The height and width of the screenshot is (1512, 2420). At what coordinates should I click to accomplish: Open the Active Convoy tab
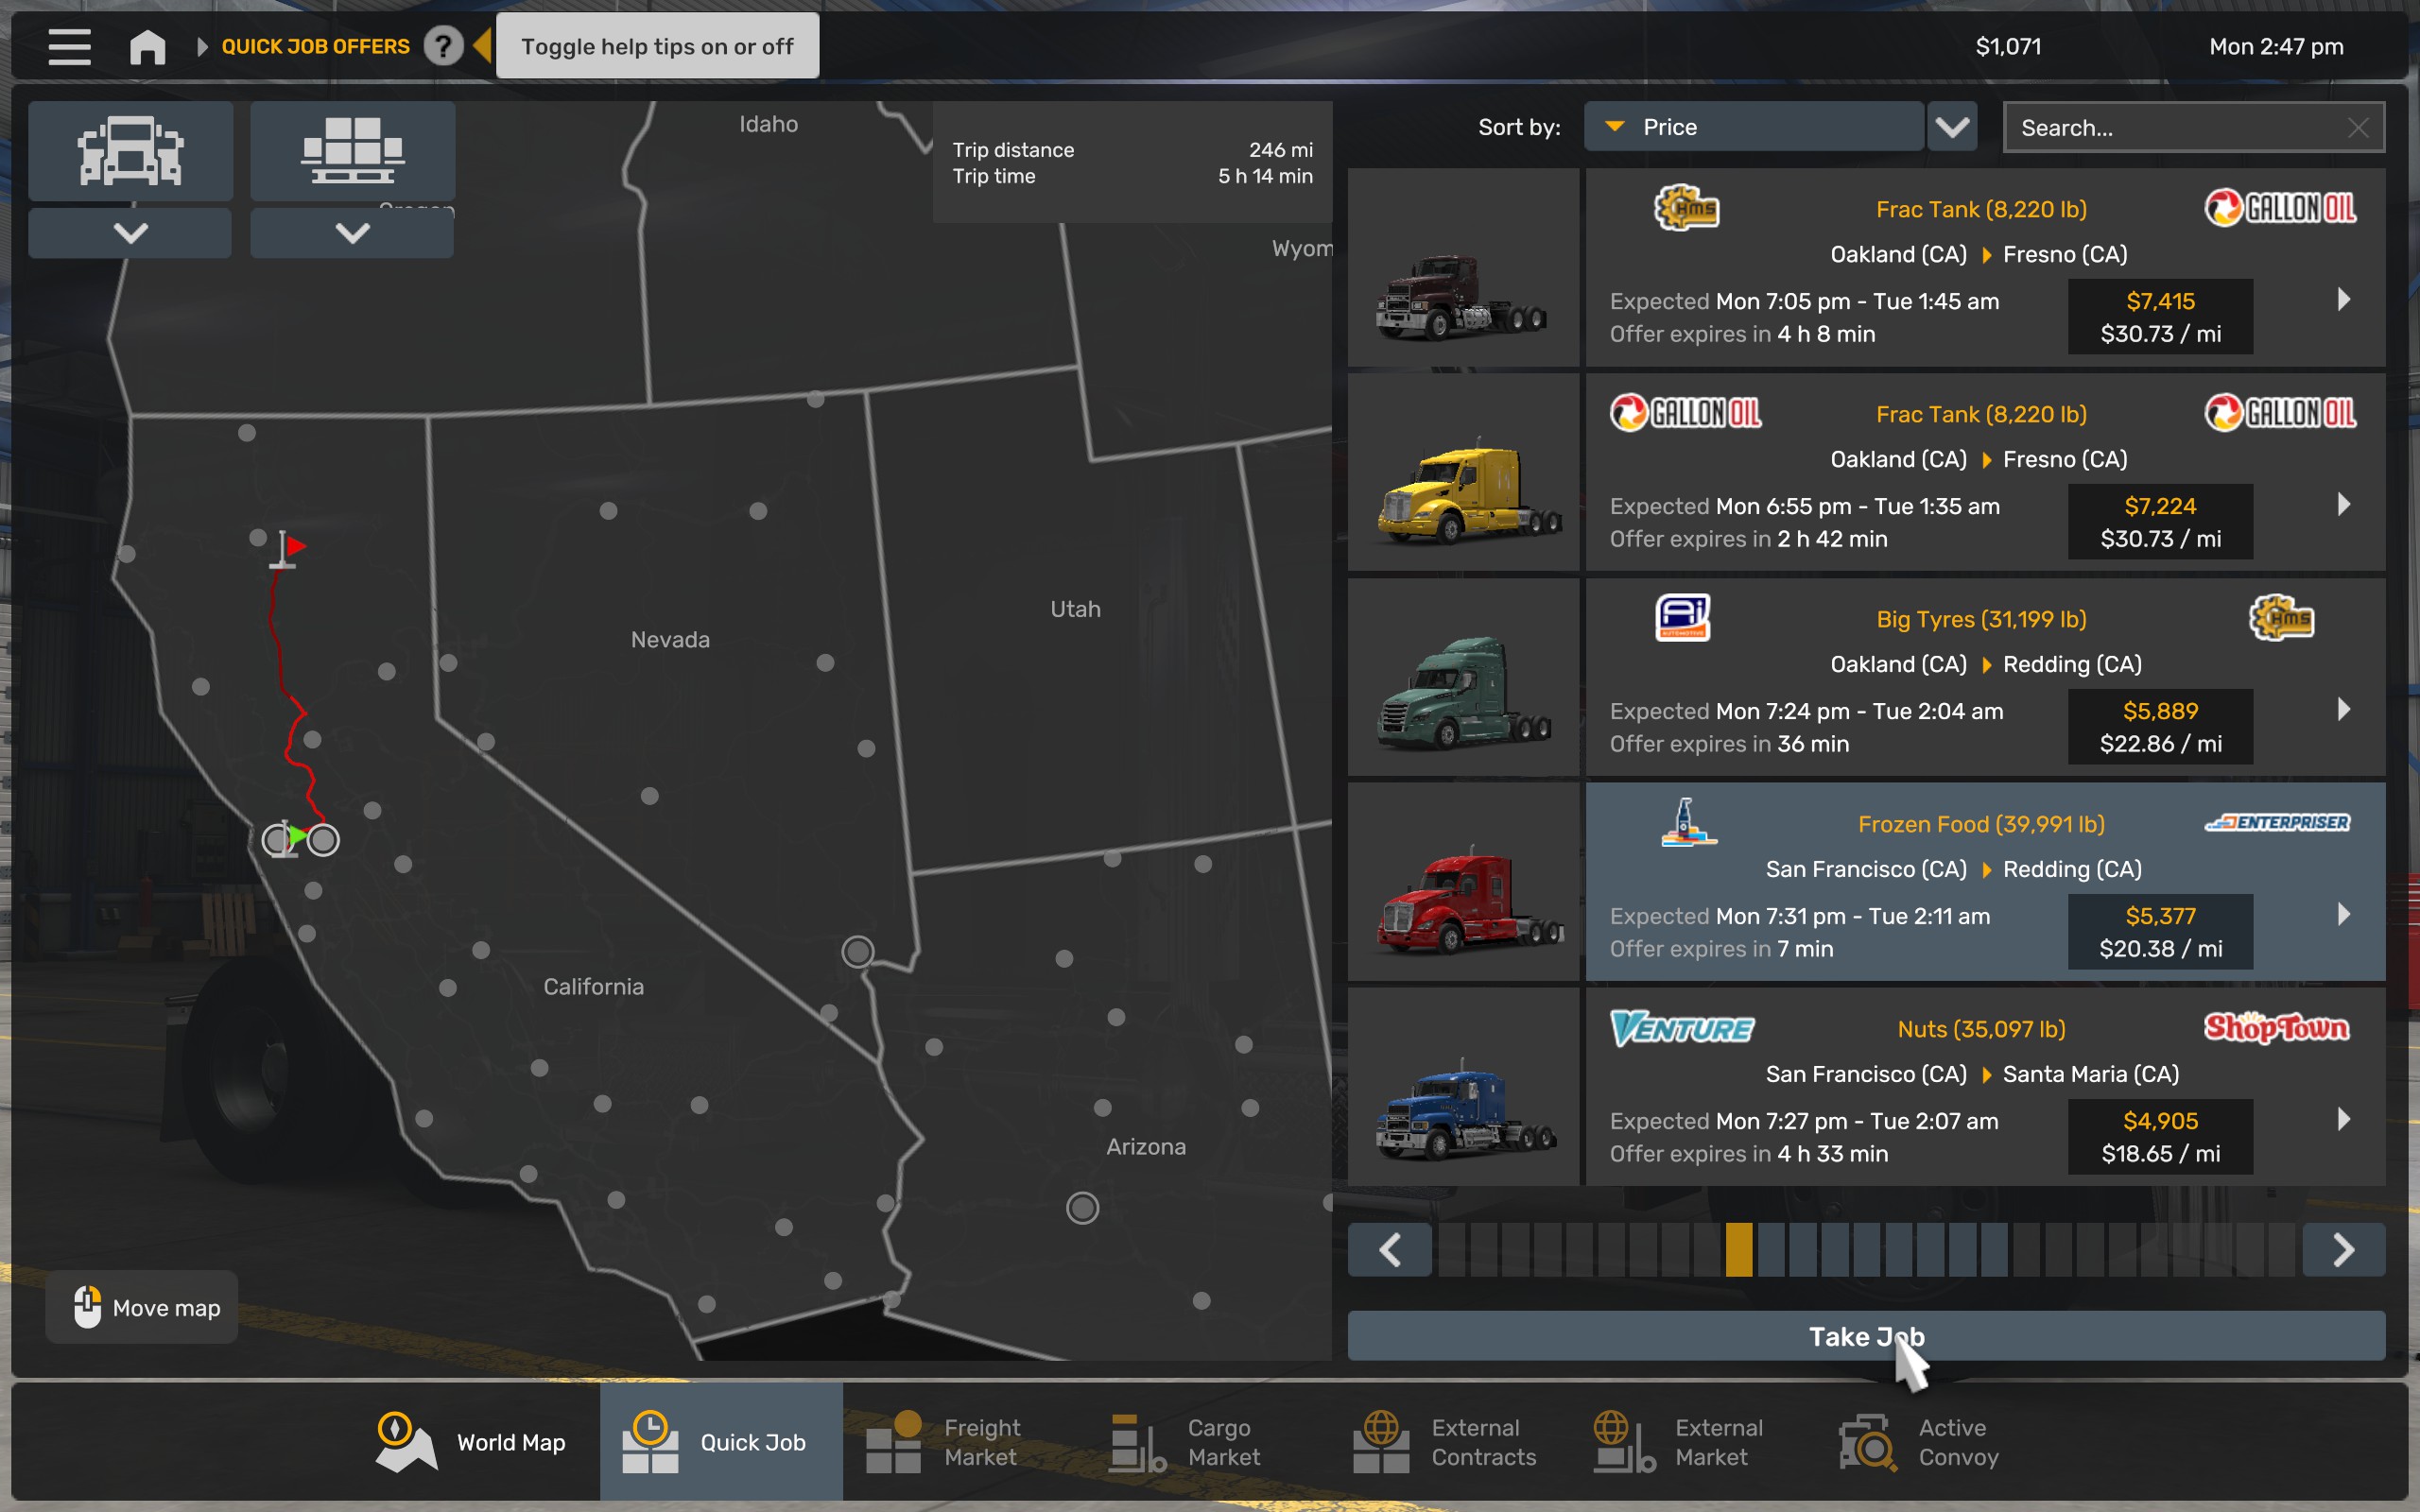[1918, 1442]
